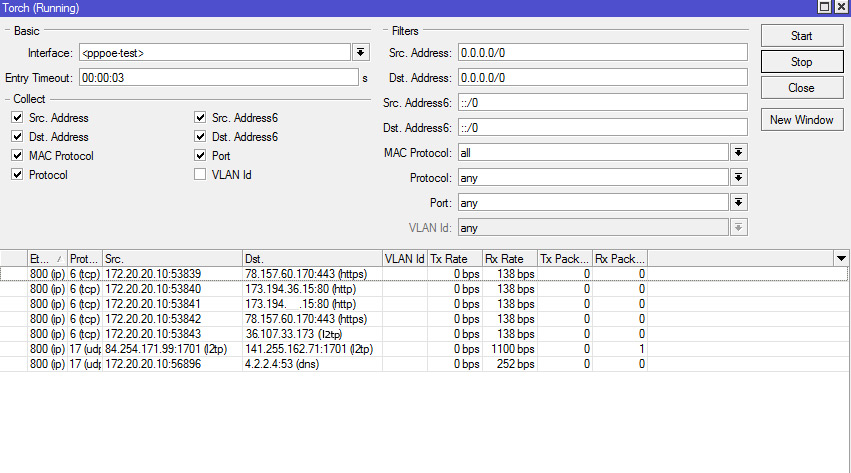
Task: Open Torch in a New Window
Action: [802, 120]
